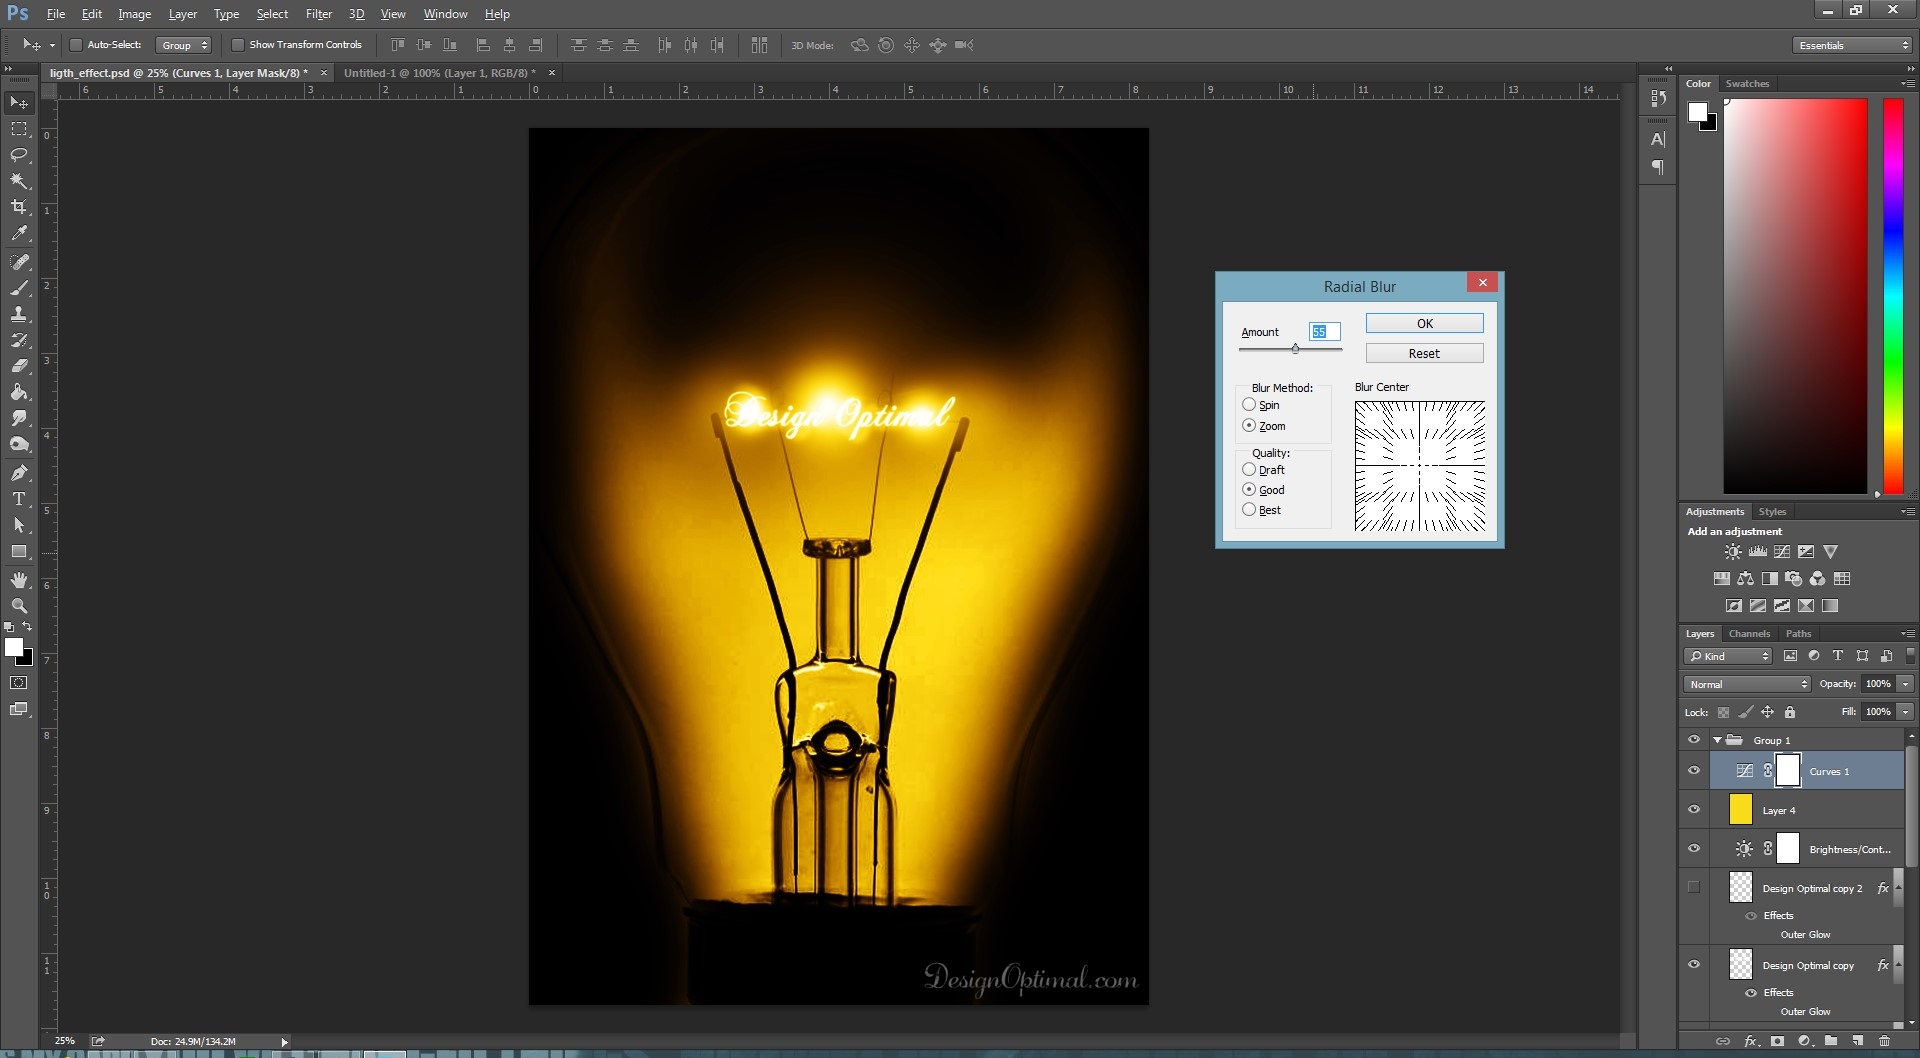Click the Radial Blur Amount slider handle
1920x1058 pixels.
click(1295, 349)
